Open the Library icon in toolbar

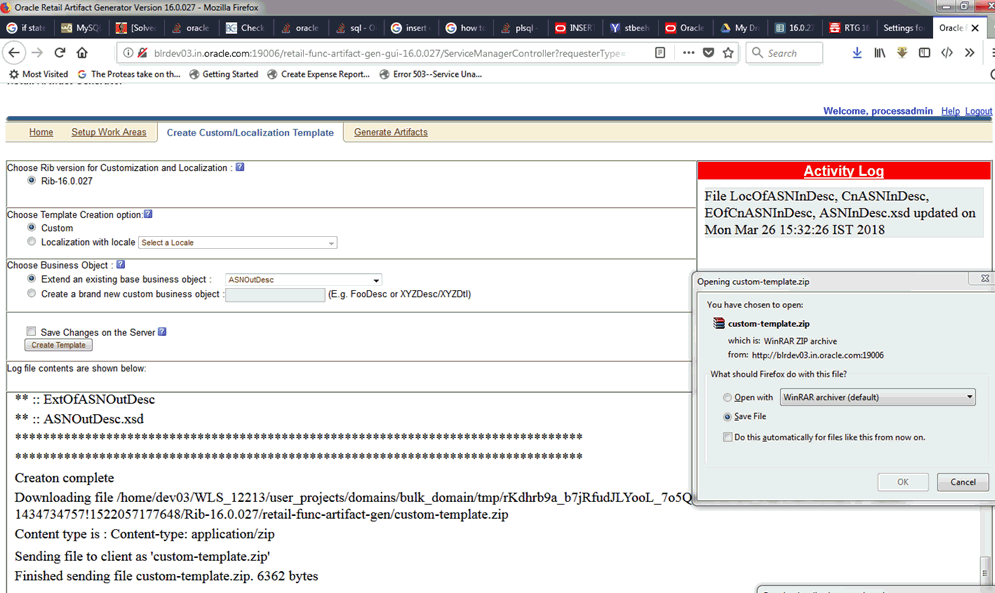pyautogui.click(x=880, y=53)
